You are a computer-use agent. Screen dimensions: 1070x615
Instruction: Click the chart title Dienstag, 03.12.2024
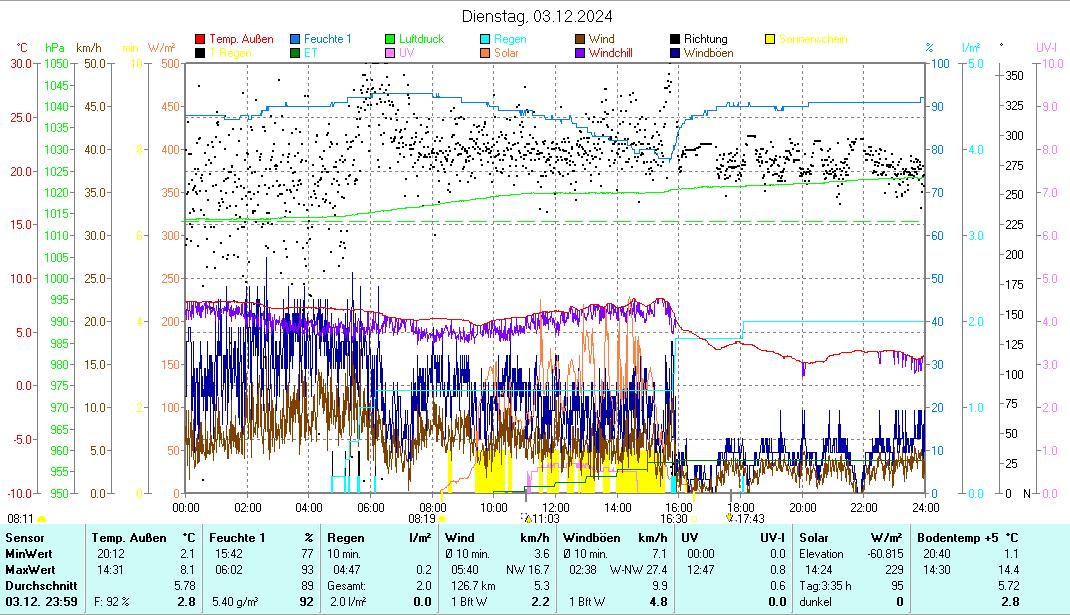tap(538, 16)
